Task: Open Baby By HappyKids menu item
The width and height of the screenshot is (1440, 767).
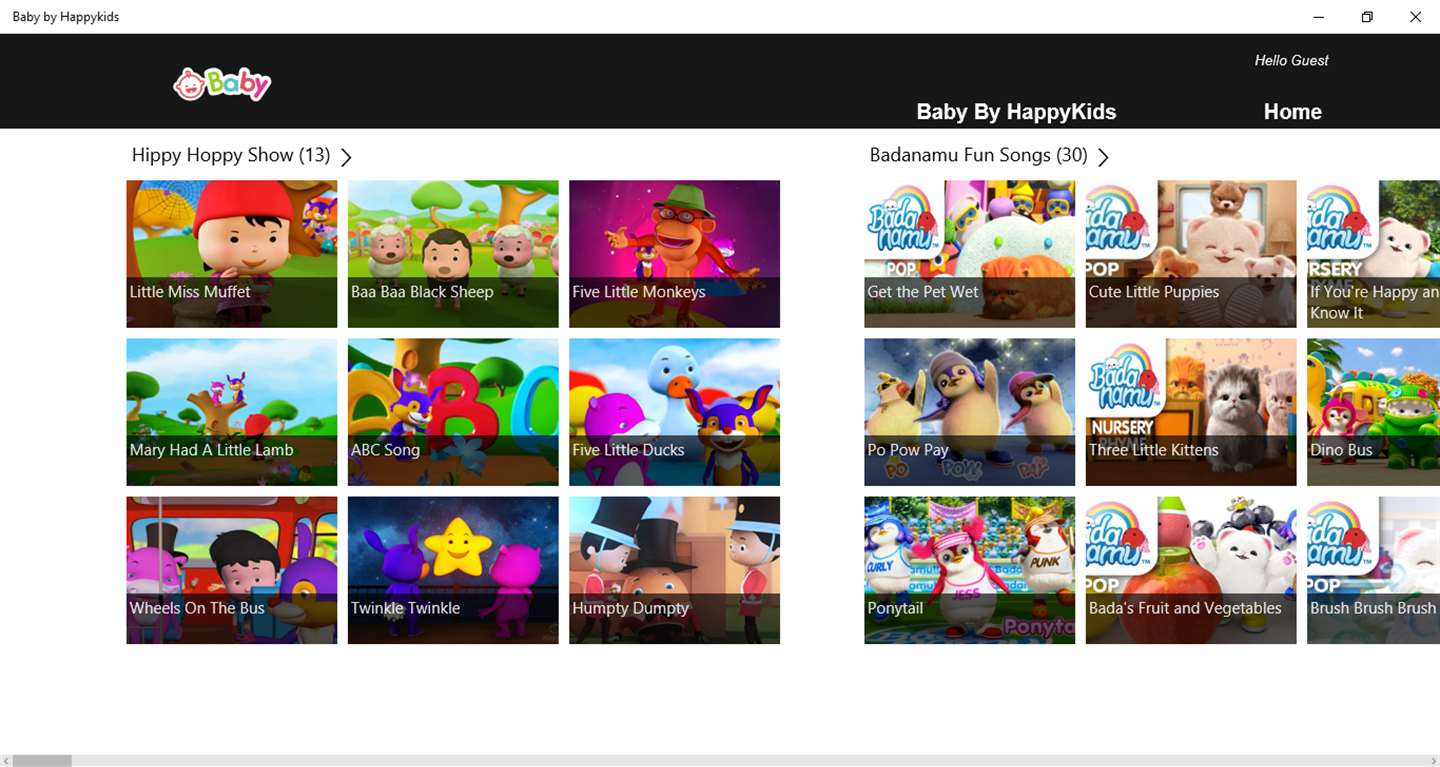Action: pyautogui.click(x=1016, y=112)
